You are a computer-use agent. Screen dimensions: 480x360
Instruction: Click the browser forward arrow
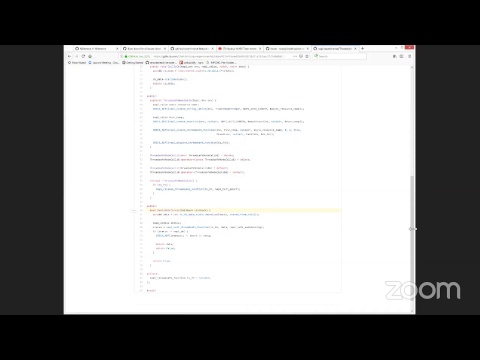(76, 56)
